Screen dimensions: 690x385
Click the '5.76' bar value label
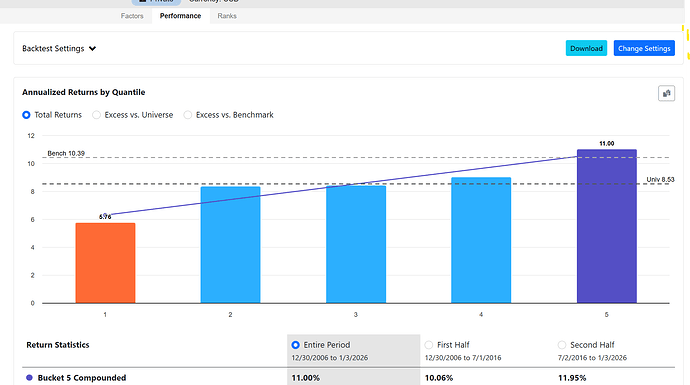point(105,217)
